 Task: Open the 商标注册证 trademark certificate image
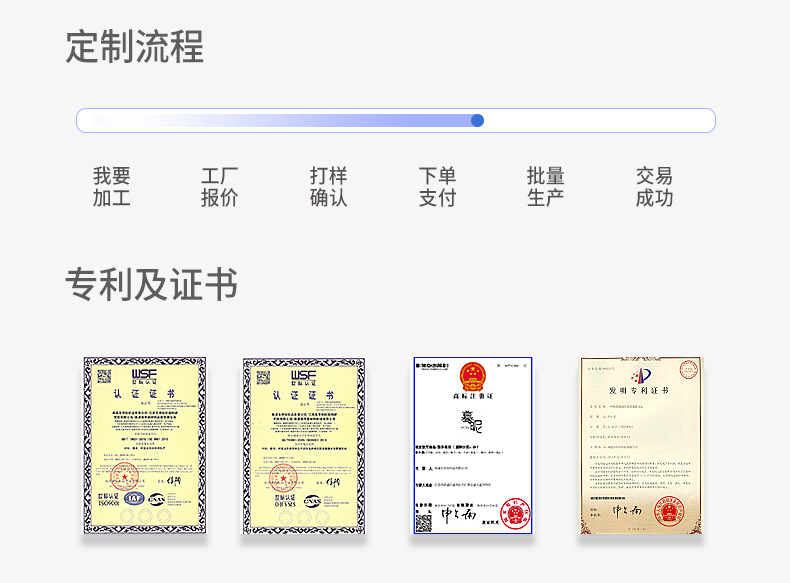tap(473, 445)
